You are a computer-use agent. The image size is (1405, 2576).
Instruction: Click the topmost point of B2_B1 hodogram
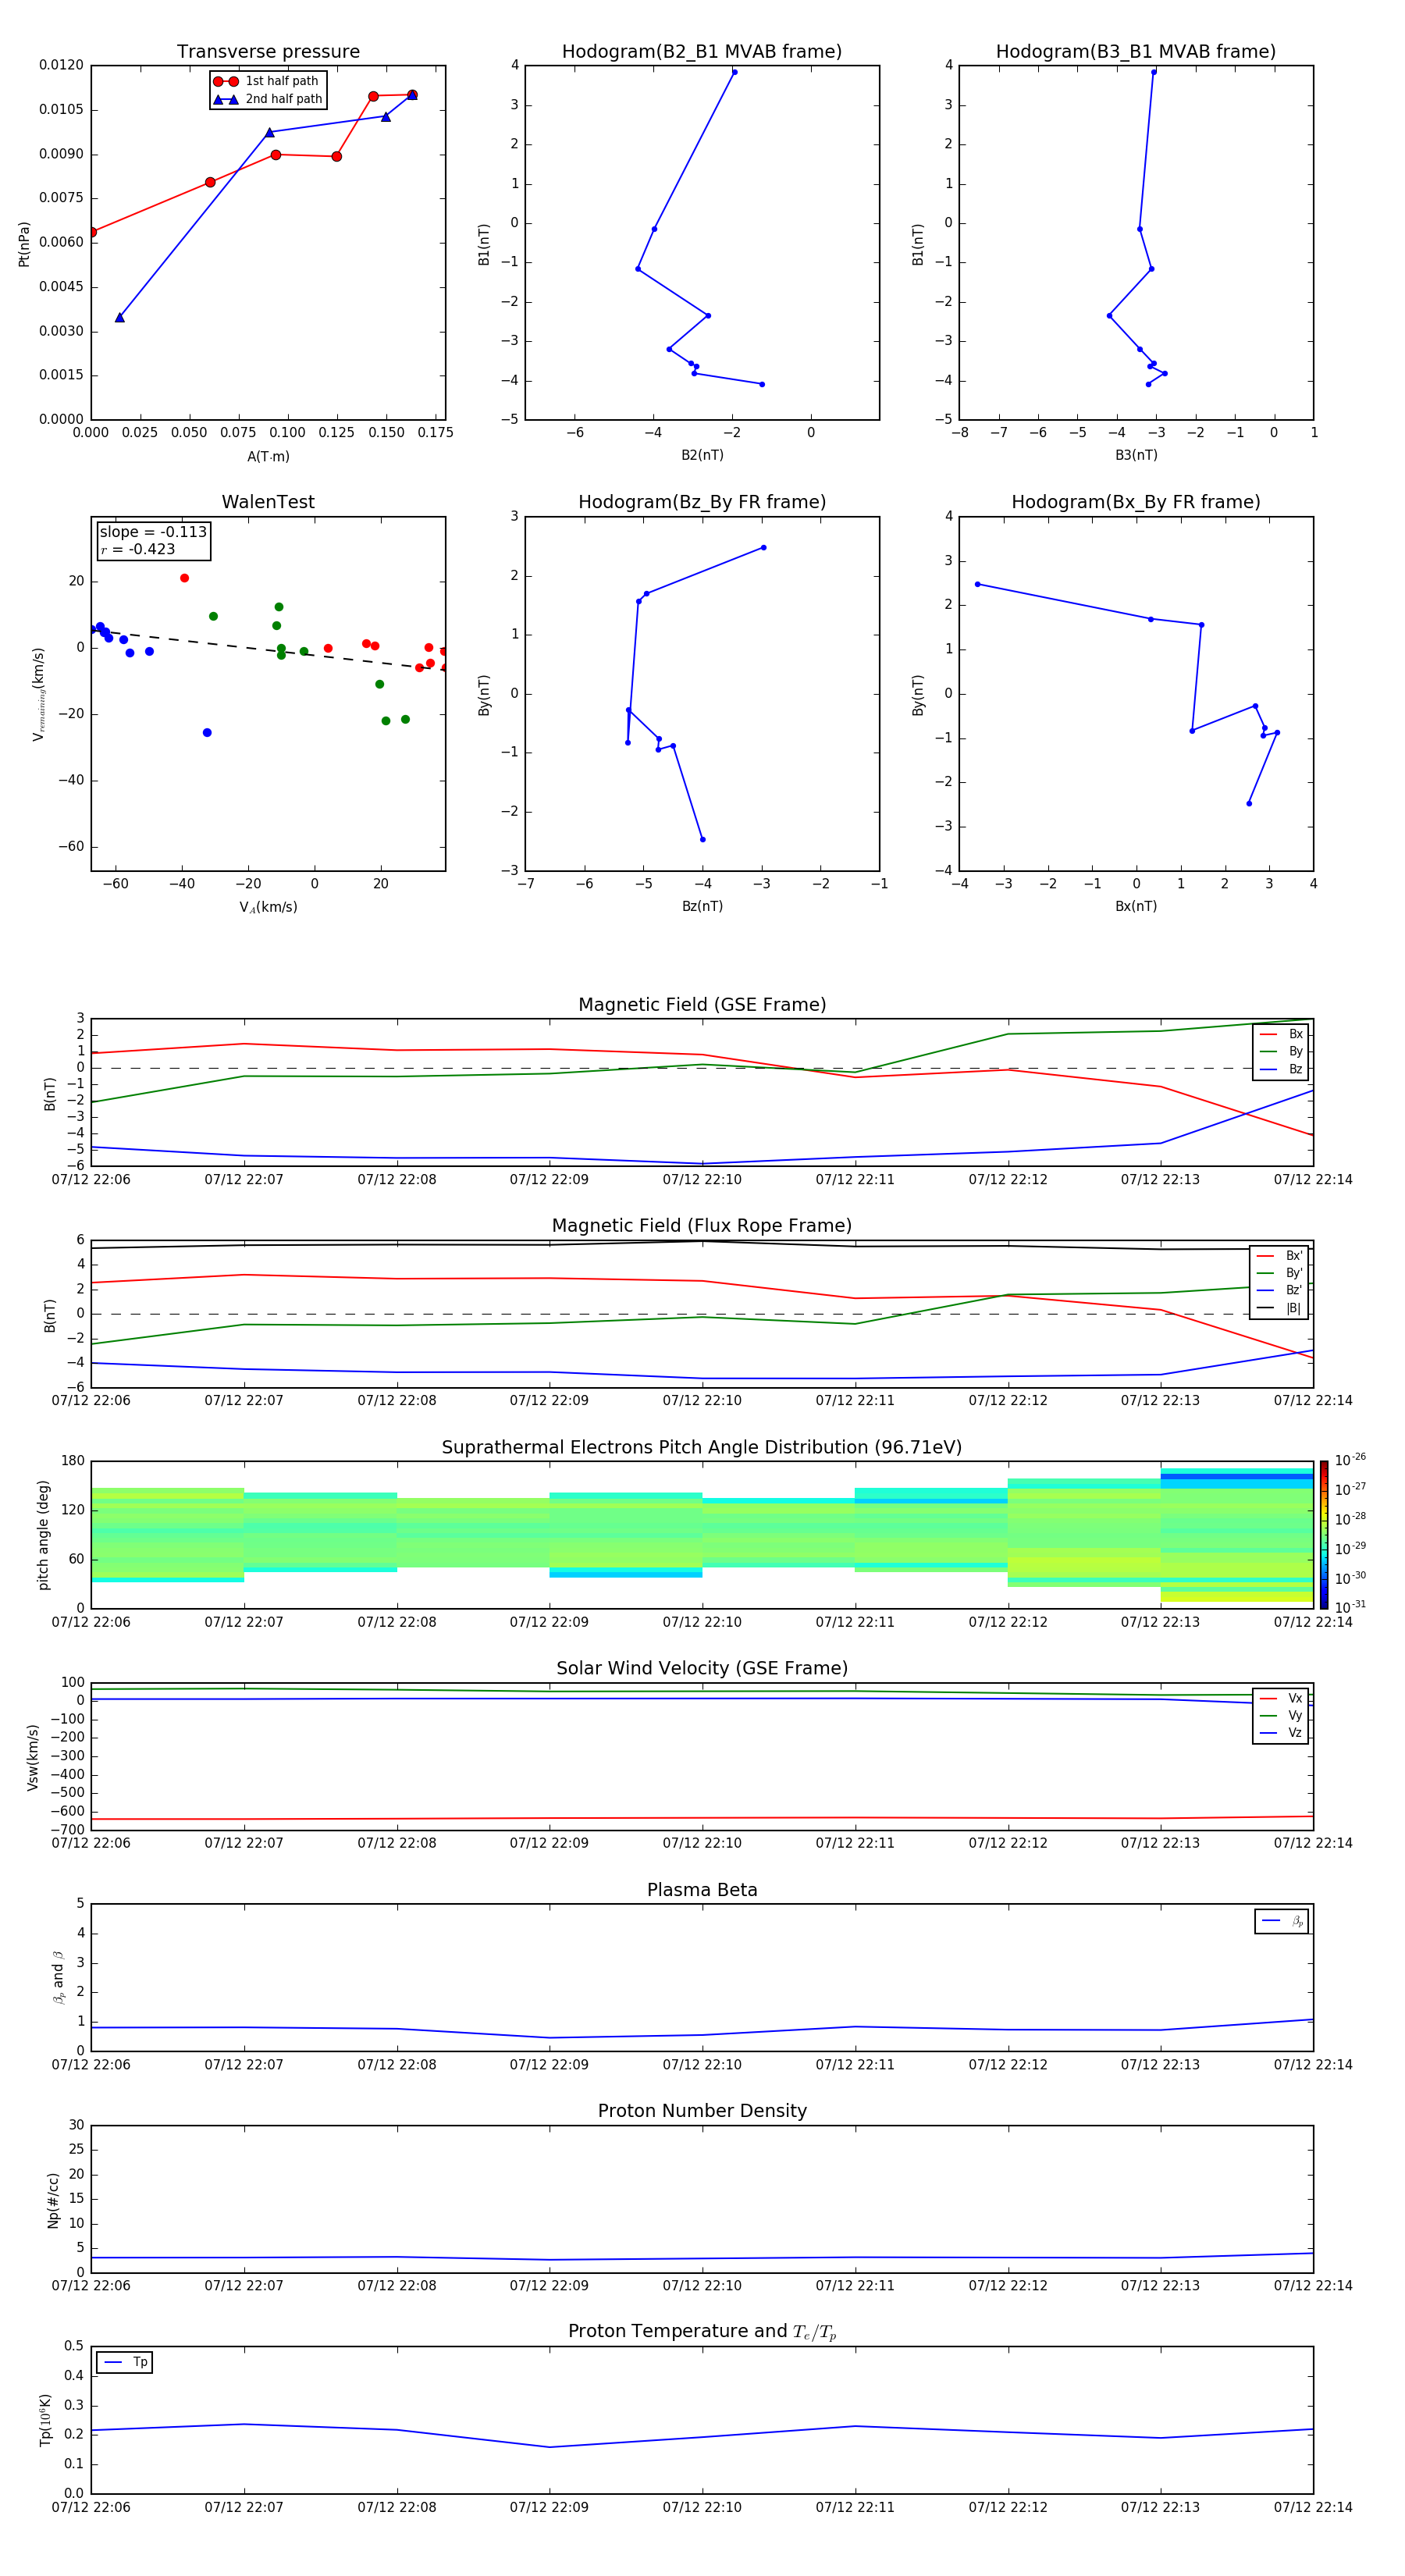(x=734, y=72)
